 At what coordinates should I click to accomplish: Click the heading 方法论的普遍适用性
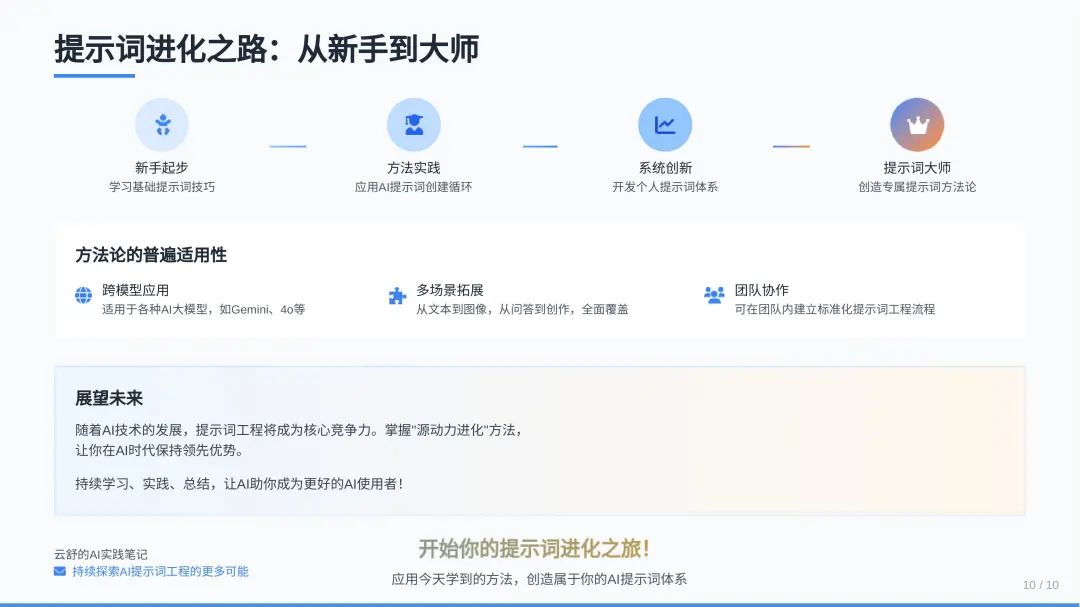(151, 255)
